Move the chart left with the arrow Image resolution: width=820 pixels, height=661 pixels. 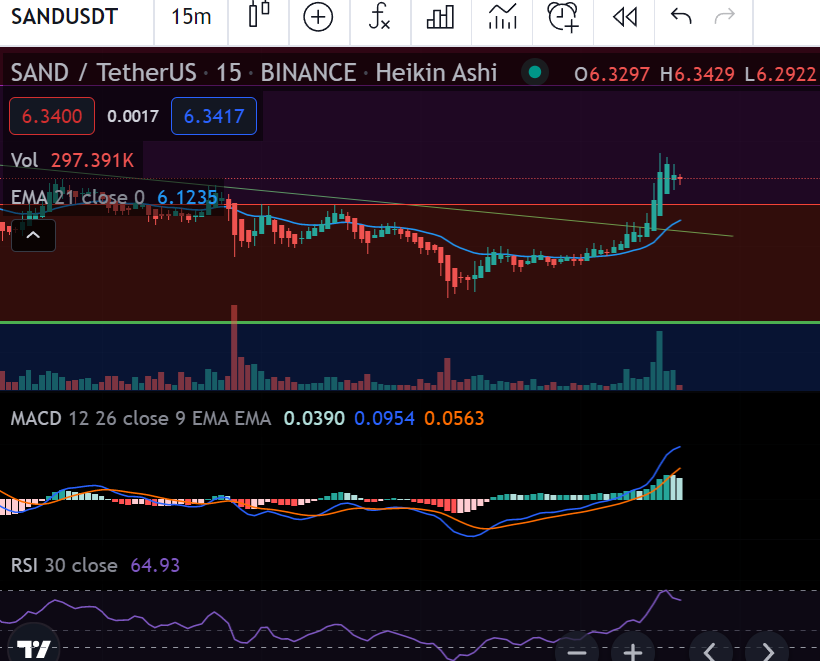pyautogui.click(x=710, y=652)
